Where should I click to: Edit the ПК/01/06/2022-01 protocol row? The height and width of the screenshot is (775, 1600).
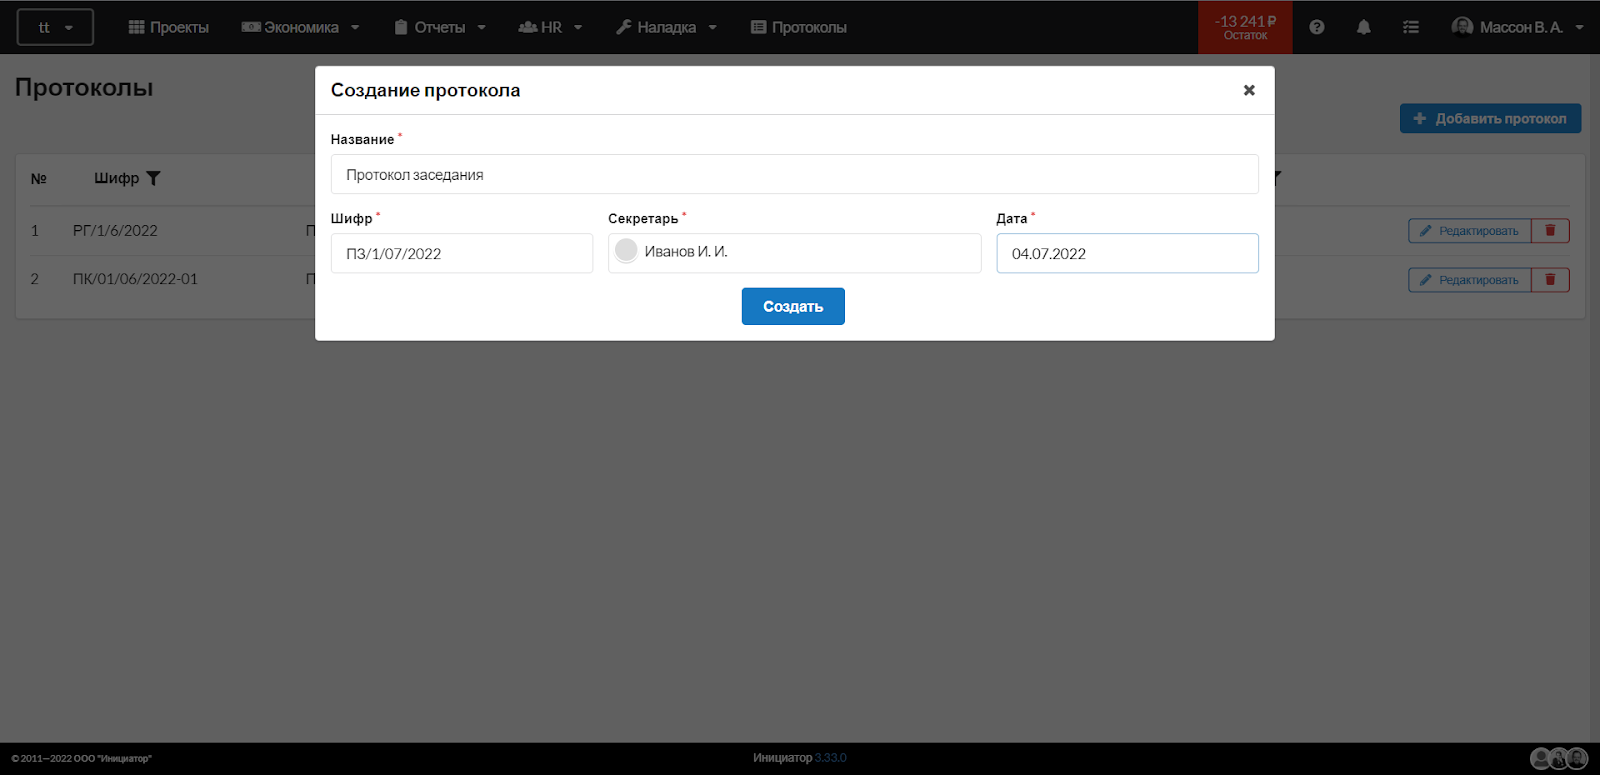tap(1469, 280)
